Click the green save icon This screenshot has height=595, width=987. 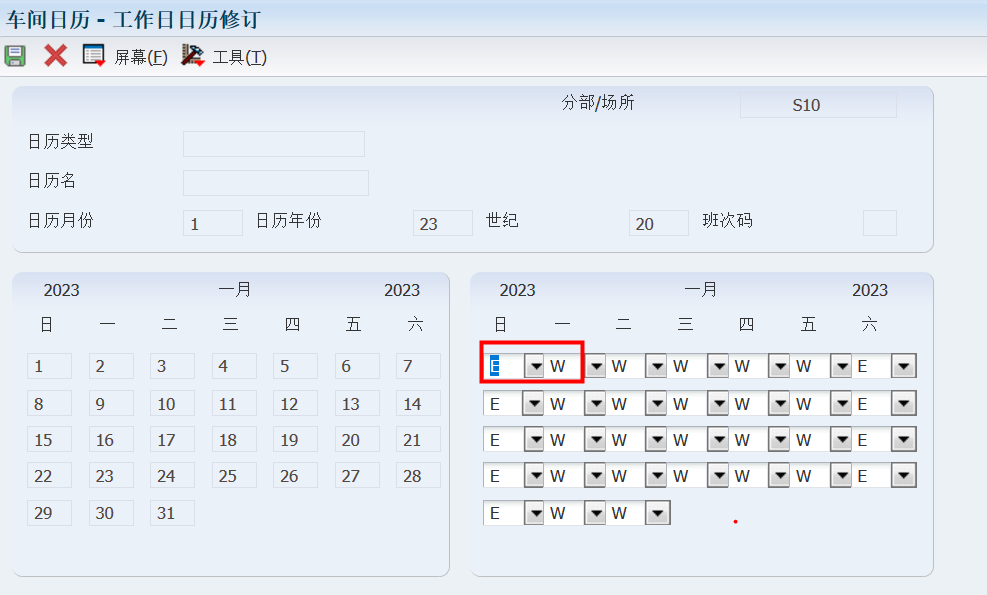(x=15, y=56)
